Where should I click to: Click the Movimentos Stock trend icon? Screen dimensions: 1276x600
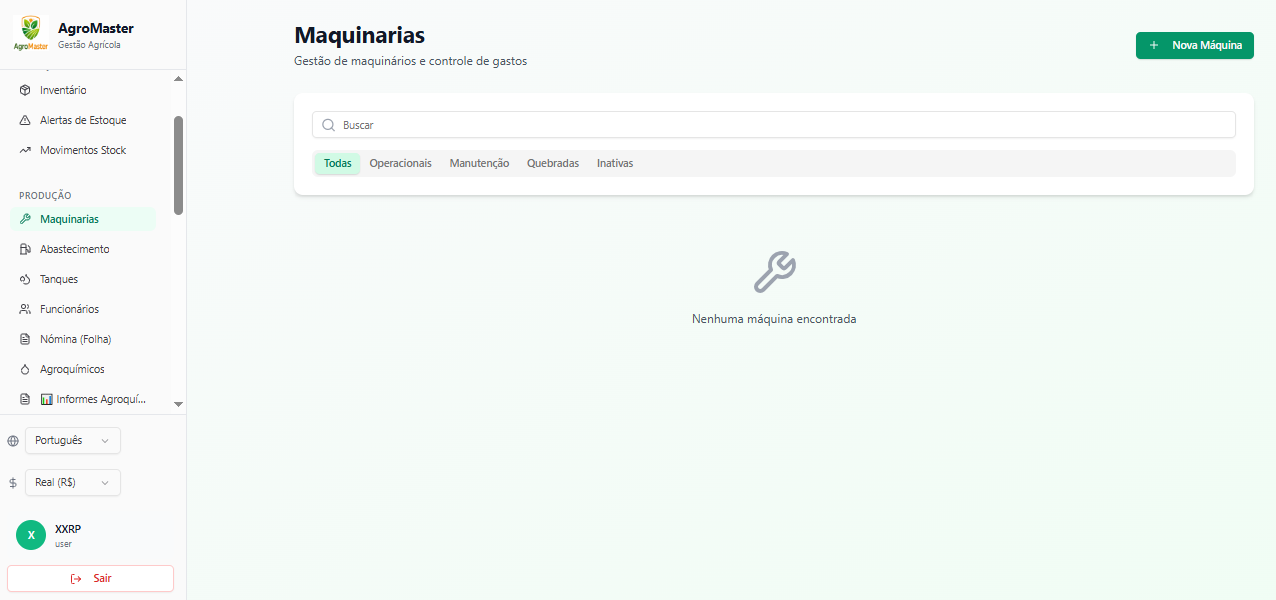[x=25, y=150]
